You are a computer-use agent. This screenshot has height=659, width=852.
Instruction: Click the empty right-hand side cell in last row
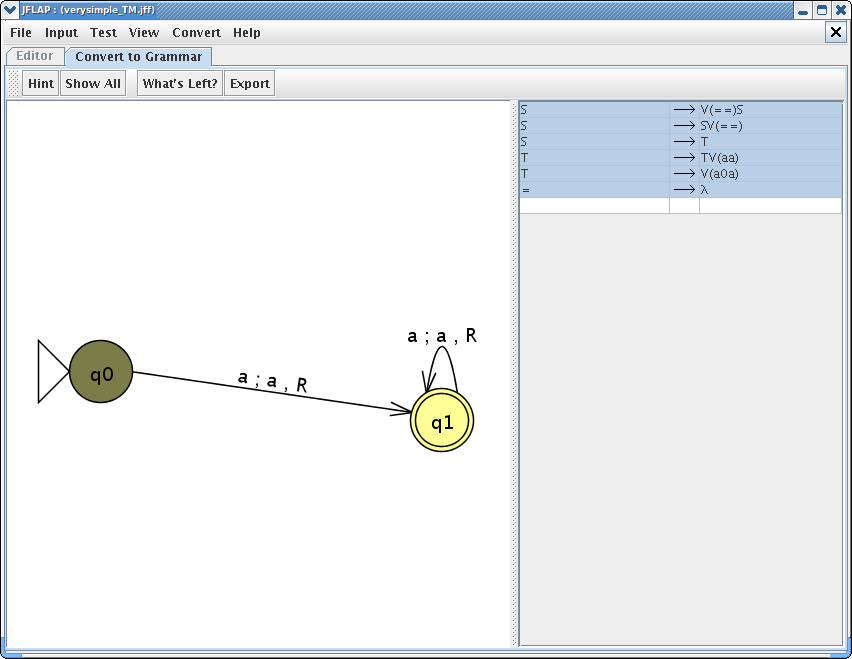click(x=770, y=205)
